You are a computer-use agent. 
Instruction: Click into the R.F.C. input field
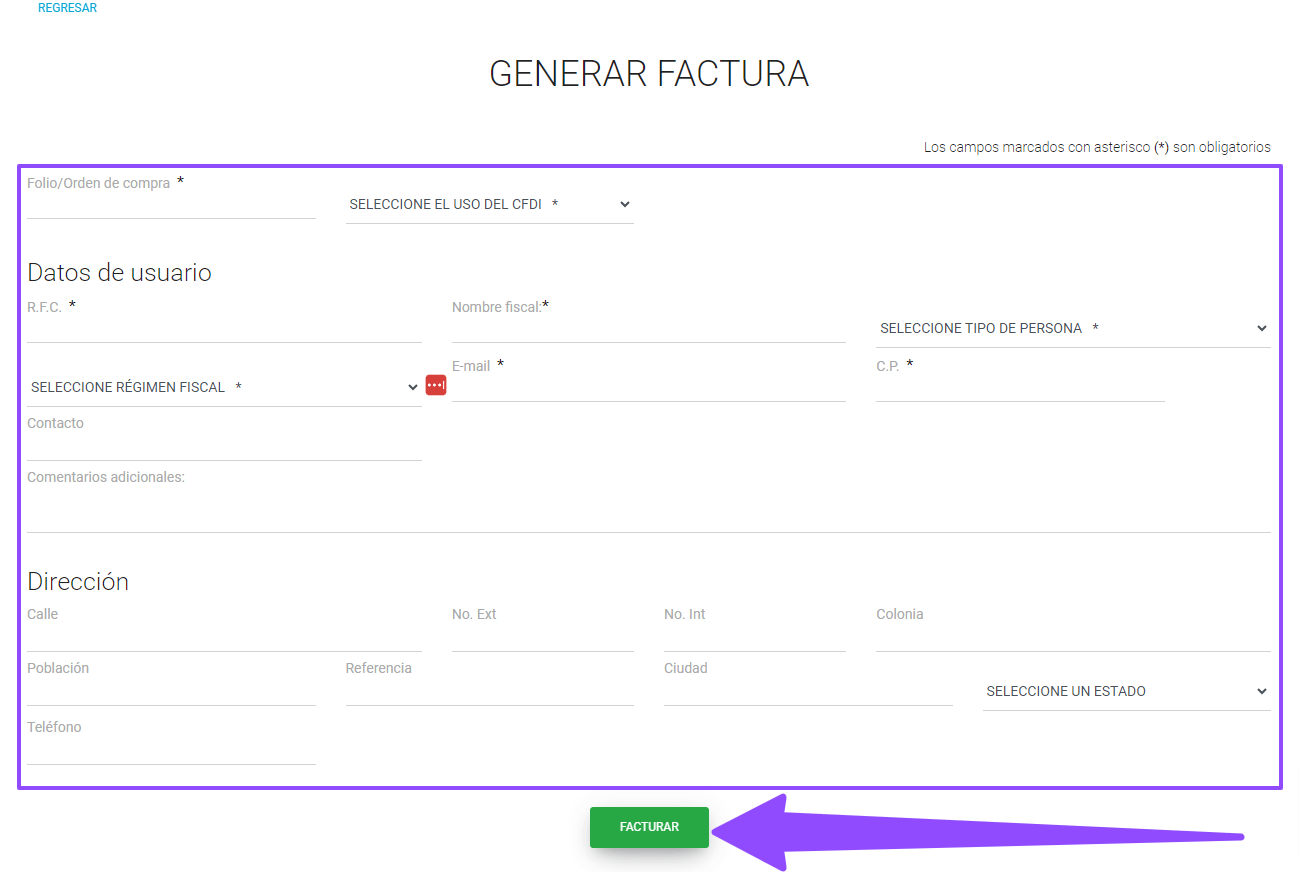click(224, 328)
